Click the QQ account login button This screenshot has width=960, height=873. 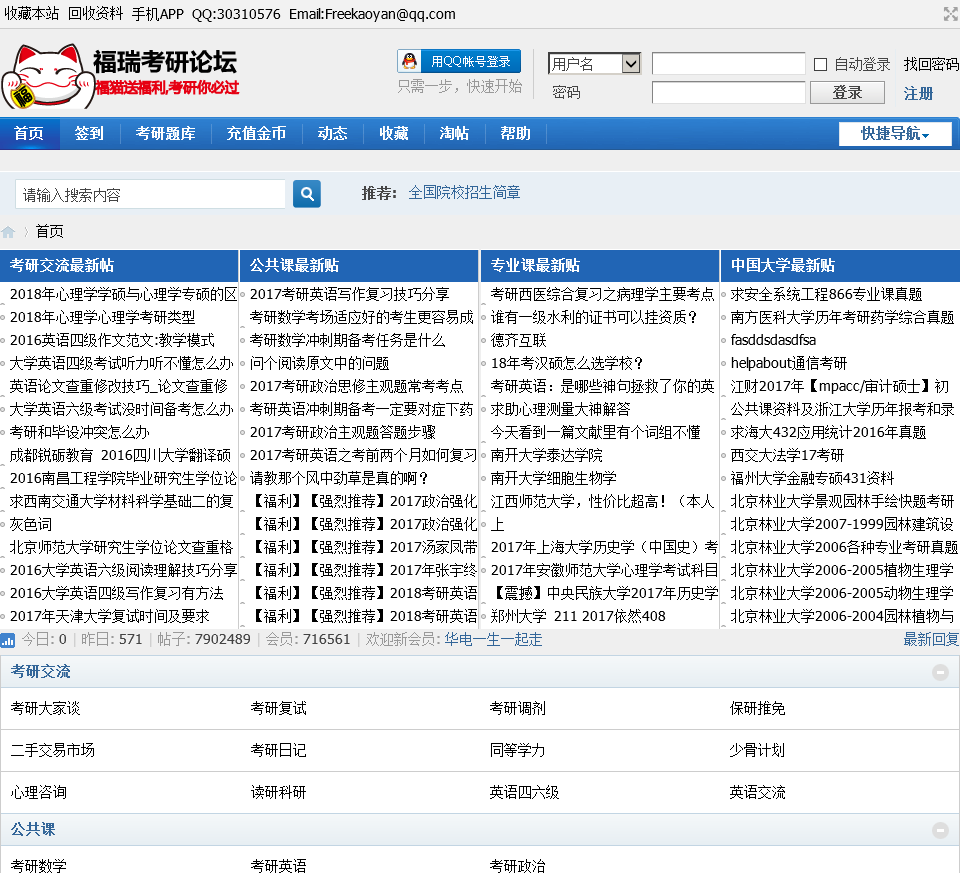coord(459,62)
